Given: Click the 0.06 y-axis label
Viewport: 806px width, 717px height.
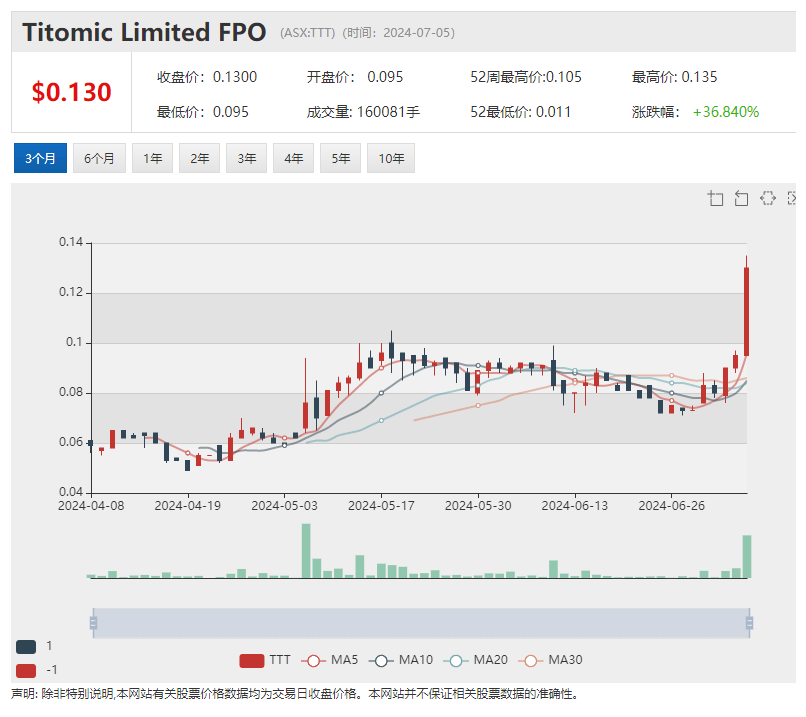Looking at the screenshot, I should tap(70, 443).
